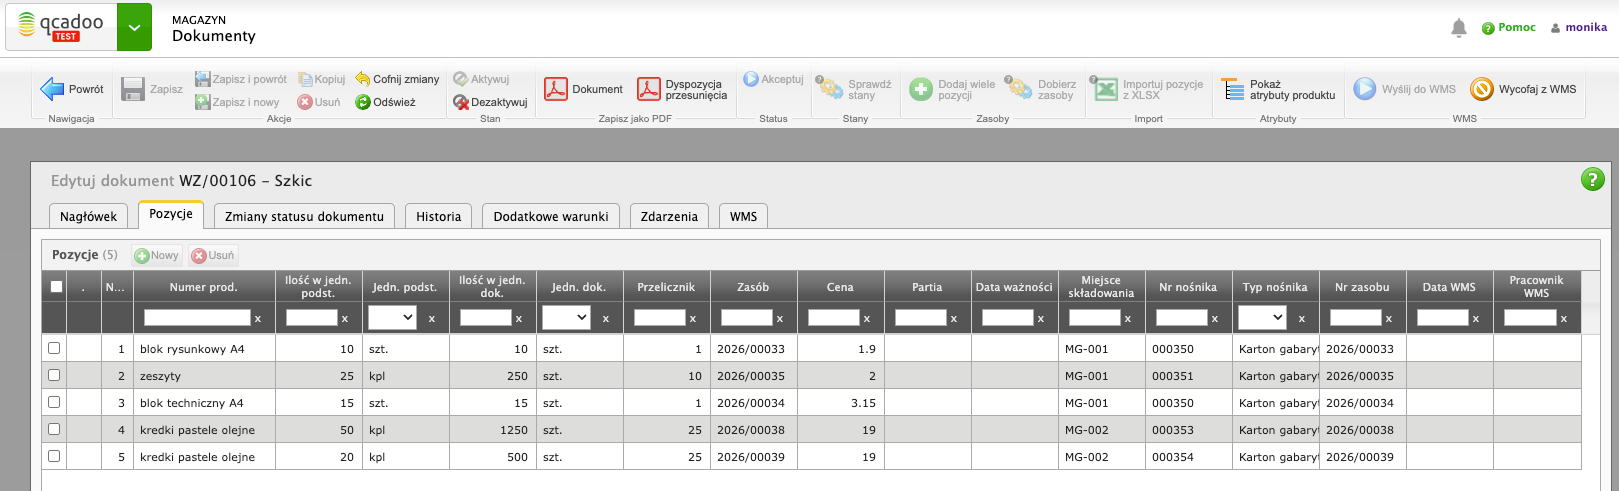
Task: Click the Powrót back arrow icon
Action: (52, 89)
